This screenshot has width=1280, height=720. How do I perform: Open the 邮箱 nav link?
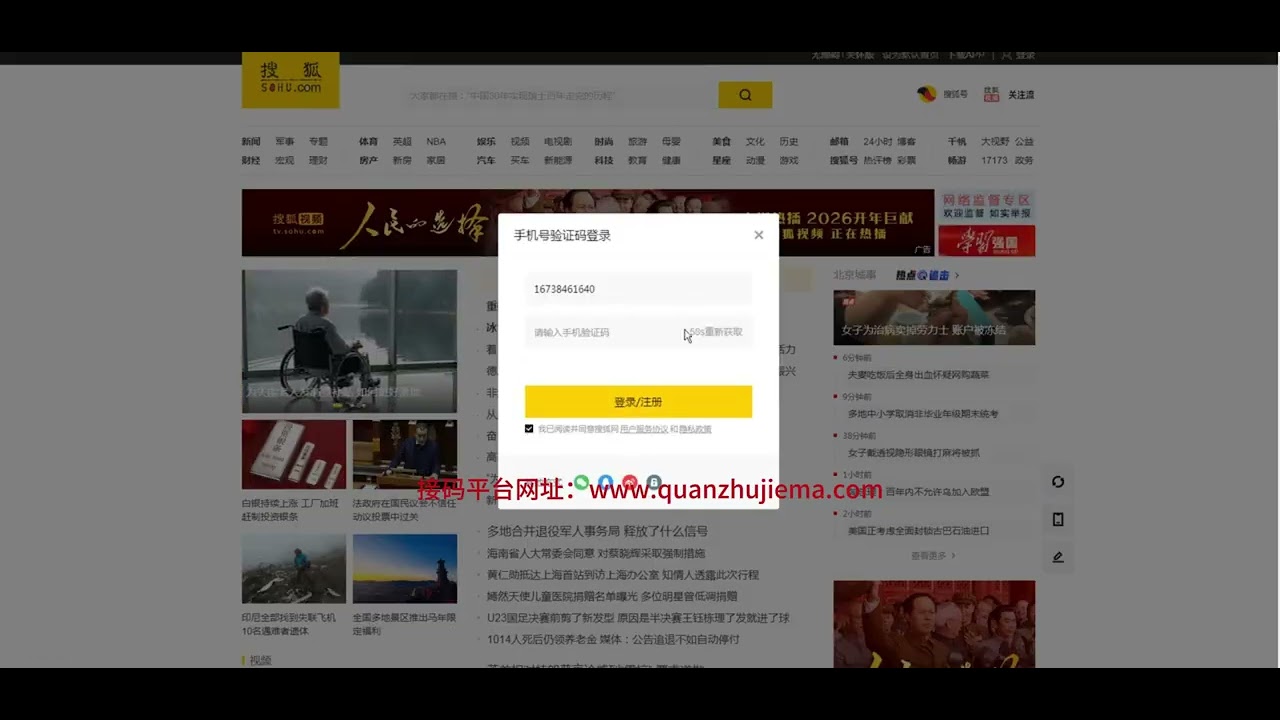coord(839,142)
